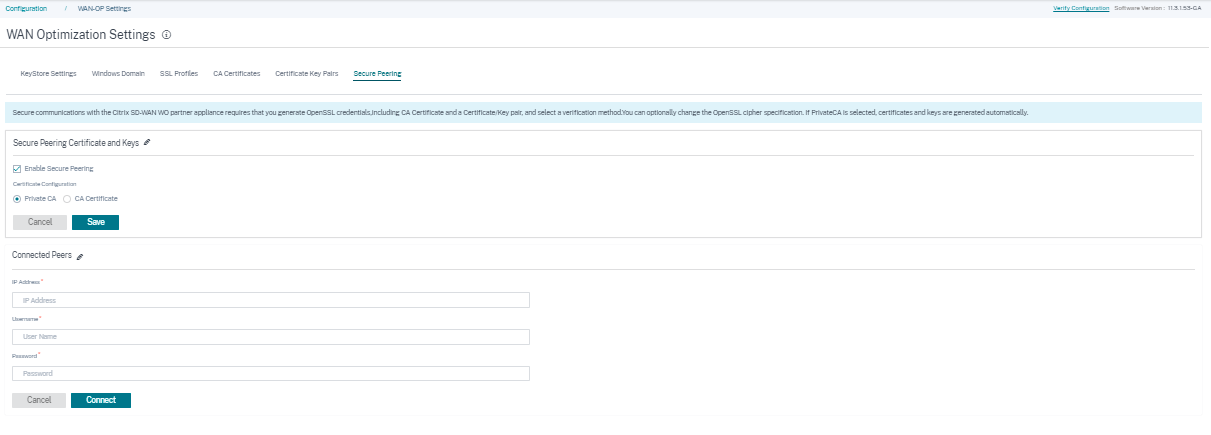Edit Secure Peering Certificate and Keys pencil icon

tap(147, 143)
